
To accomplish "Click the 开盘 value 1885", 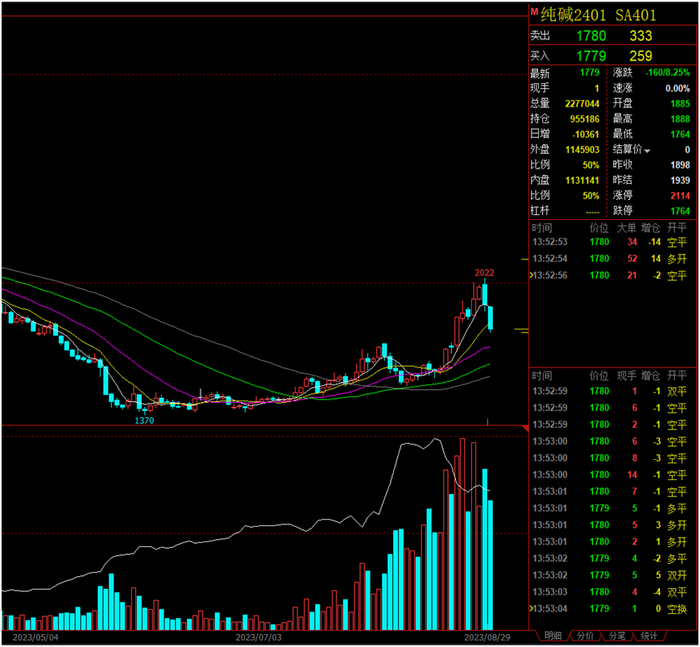I will point(680,104).
